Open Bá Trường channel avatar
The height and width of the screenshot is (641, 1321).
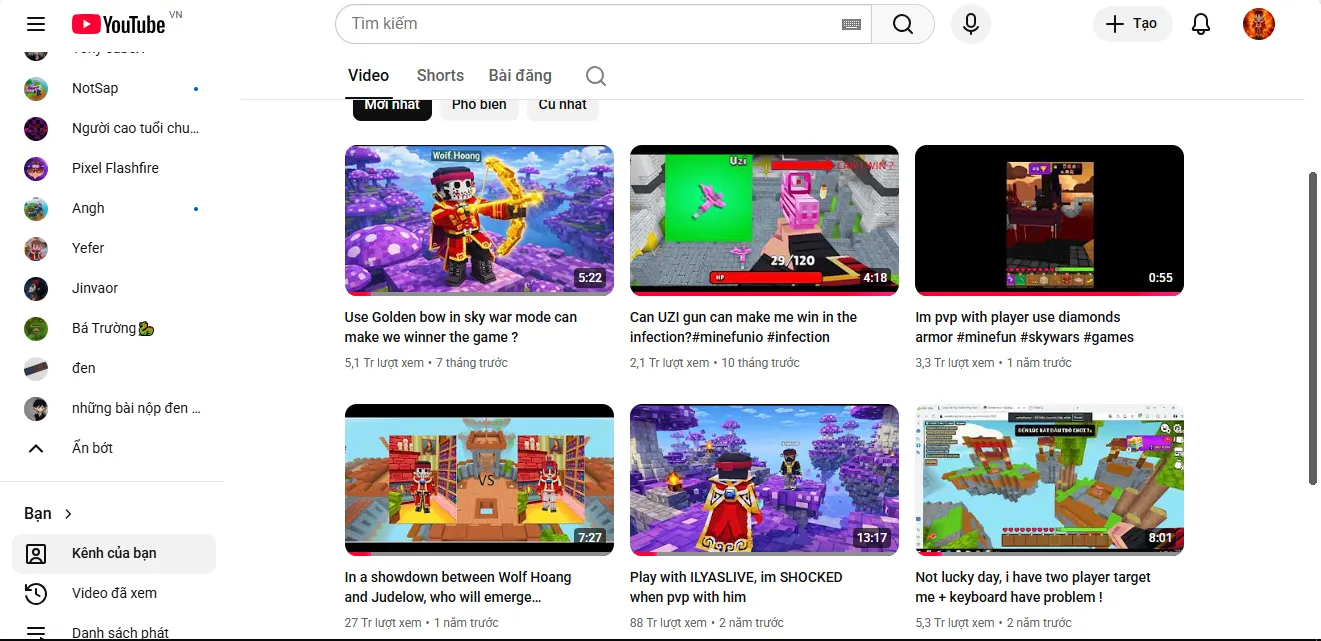click(36, 328)
